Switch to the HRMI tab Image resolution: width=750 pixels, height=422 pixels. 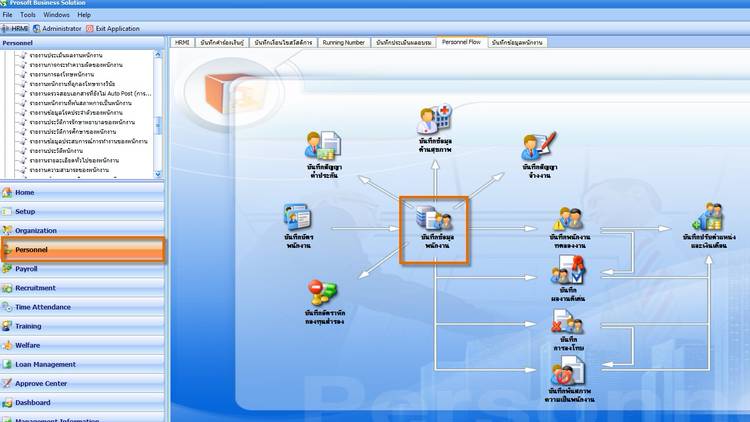(x=182, y=43)
